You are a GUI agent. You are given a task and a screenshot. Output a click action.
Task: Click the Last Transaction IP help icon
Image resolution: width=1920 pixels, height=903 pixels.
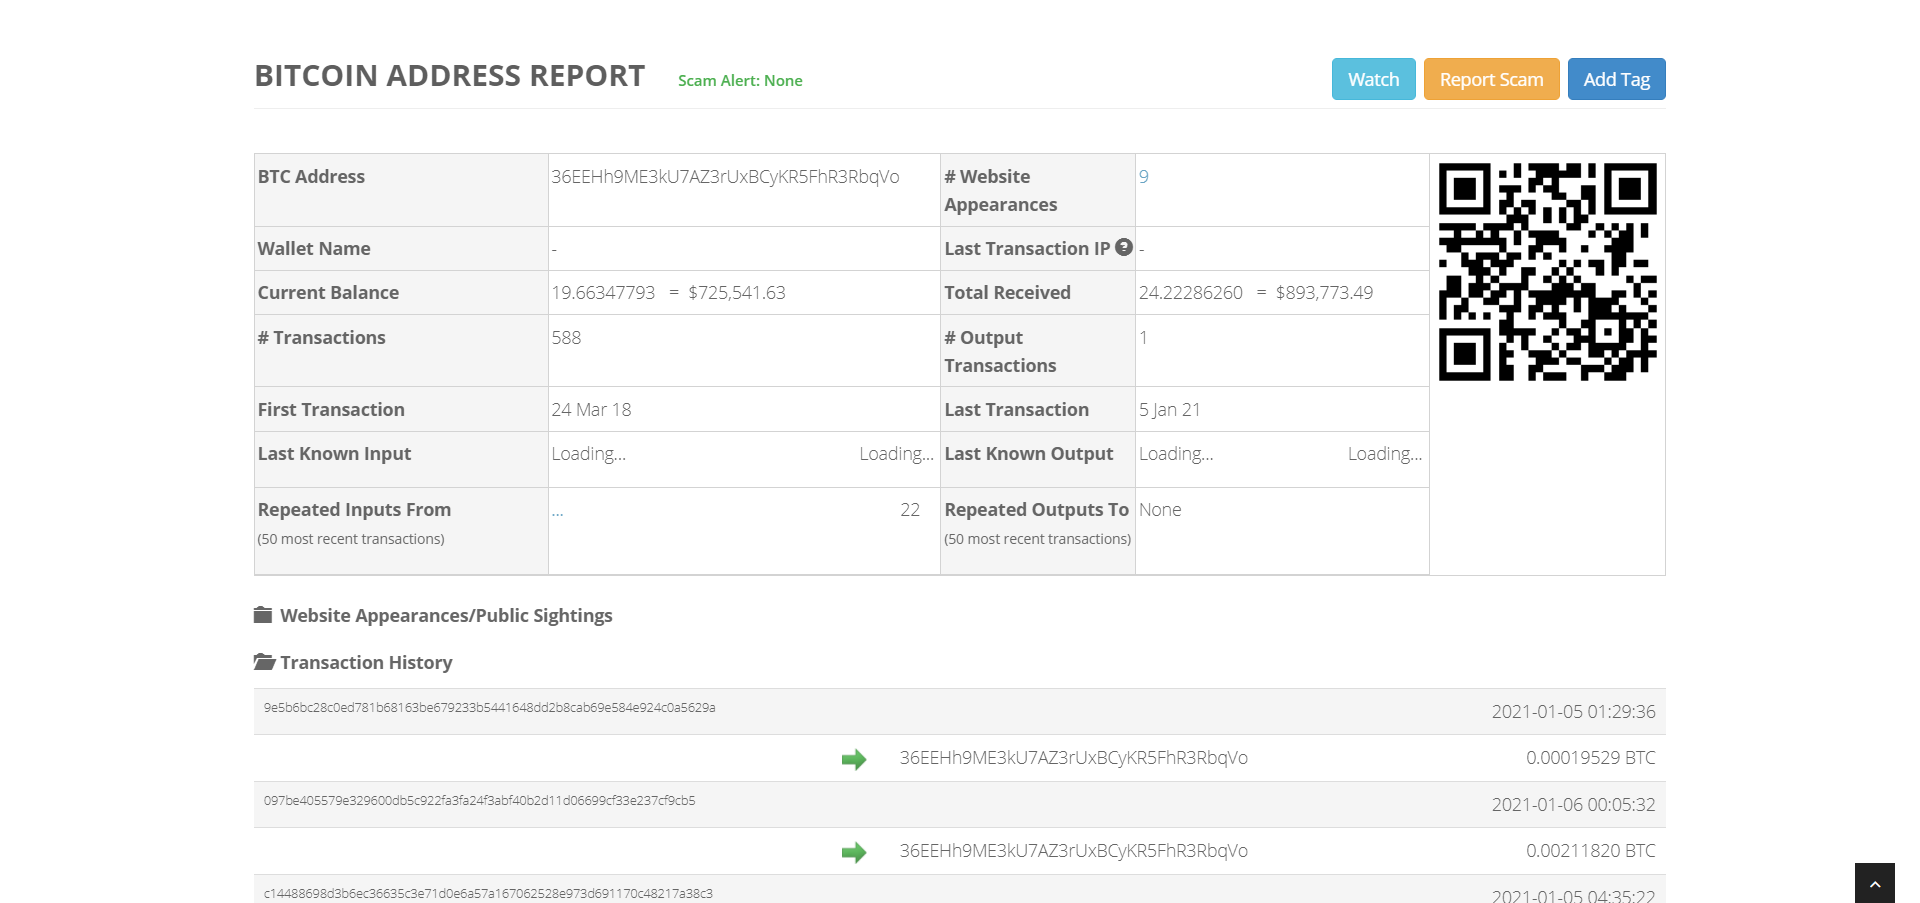coord(1124,247)
